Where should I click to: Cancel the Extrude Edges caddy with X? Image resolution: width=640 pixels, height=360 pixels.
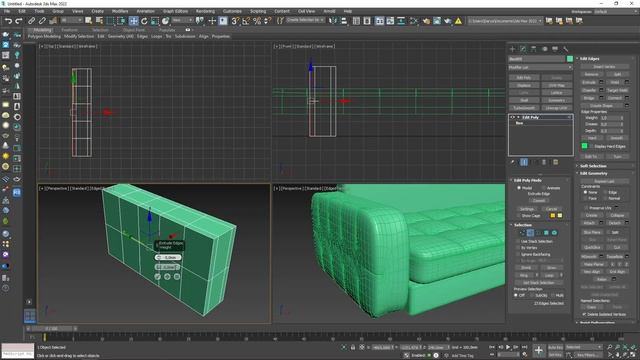pos(177,277)
